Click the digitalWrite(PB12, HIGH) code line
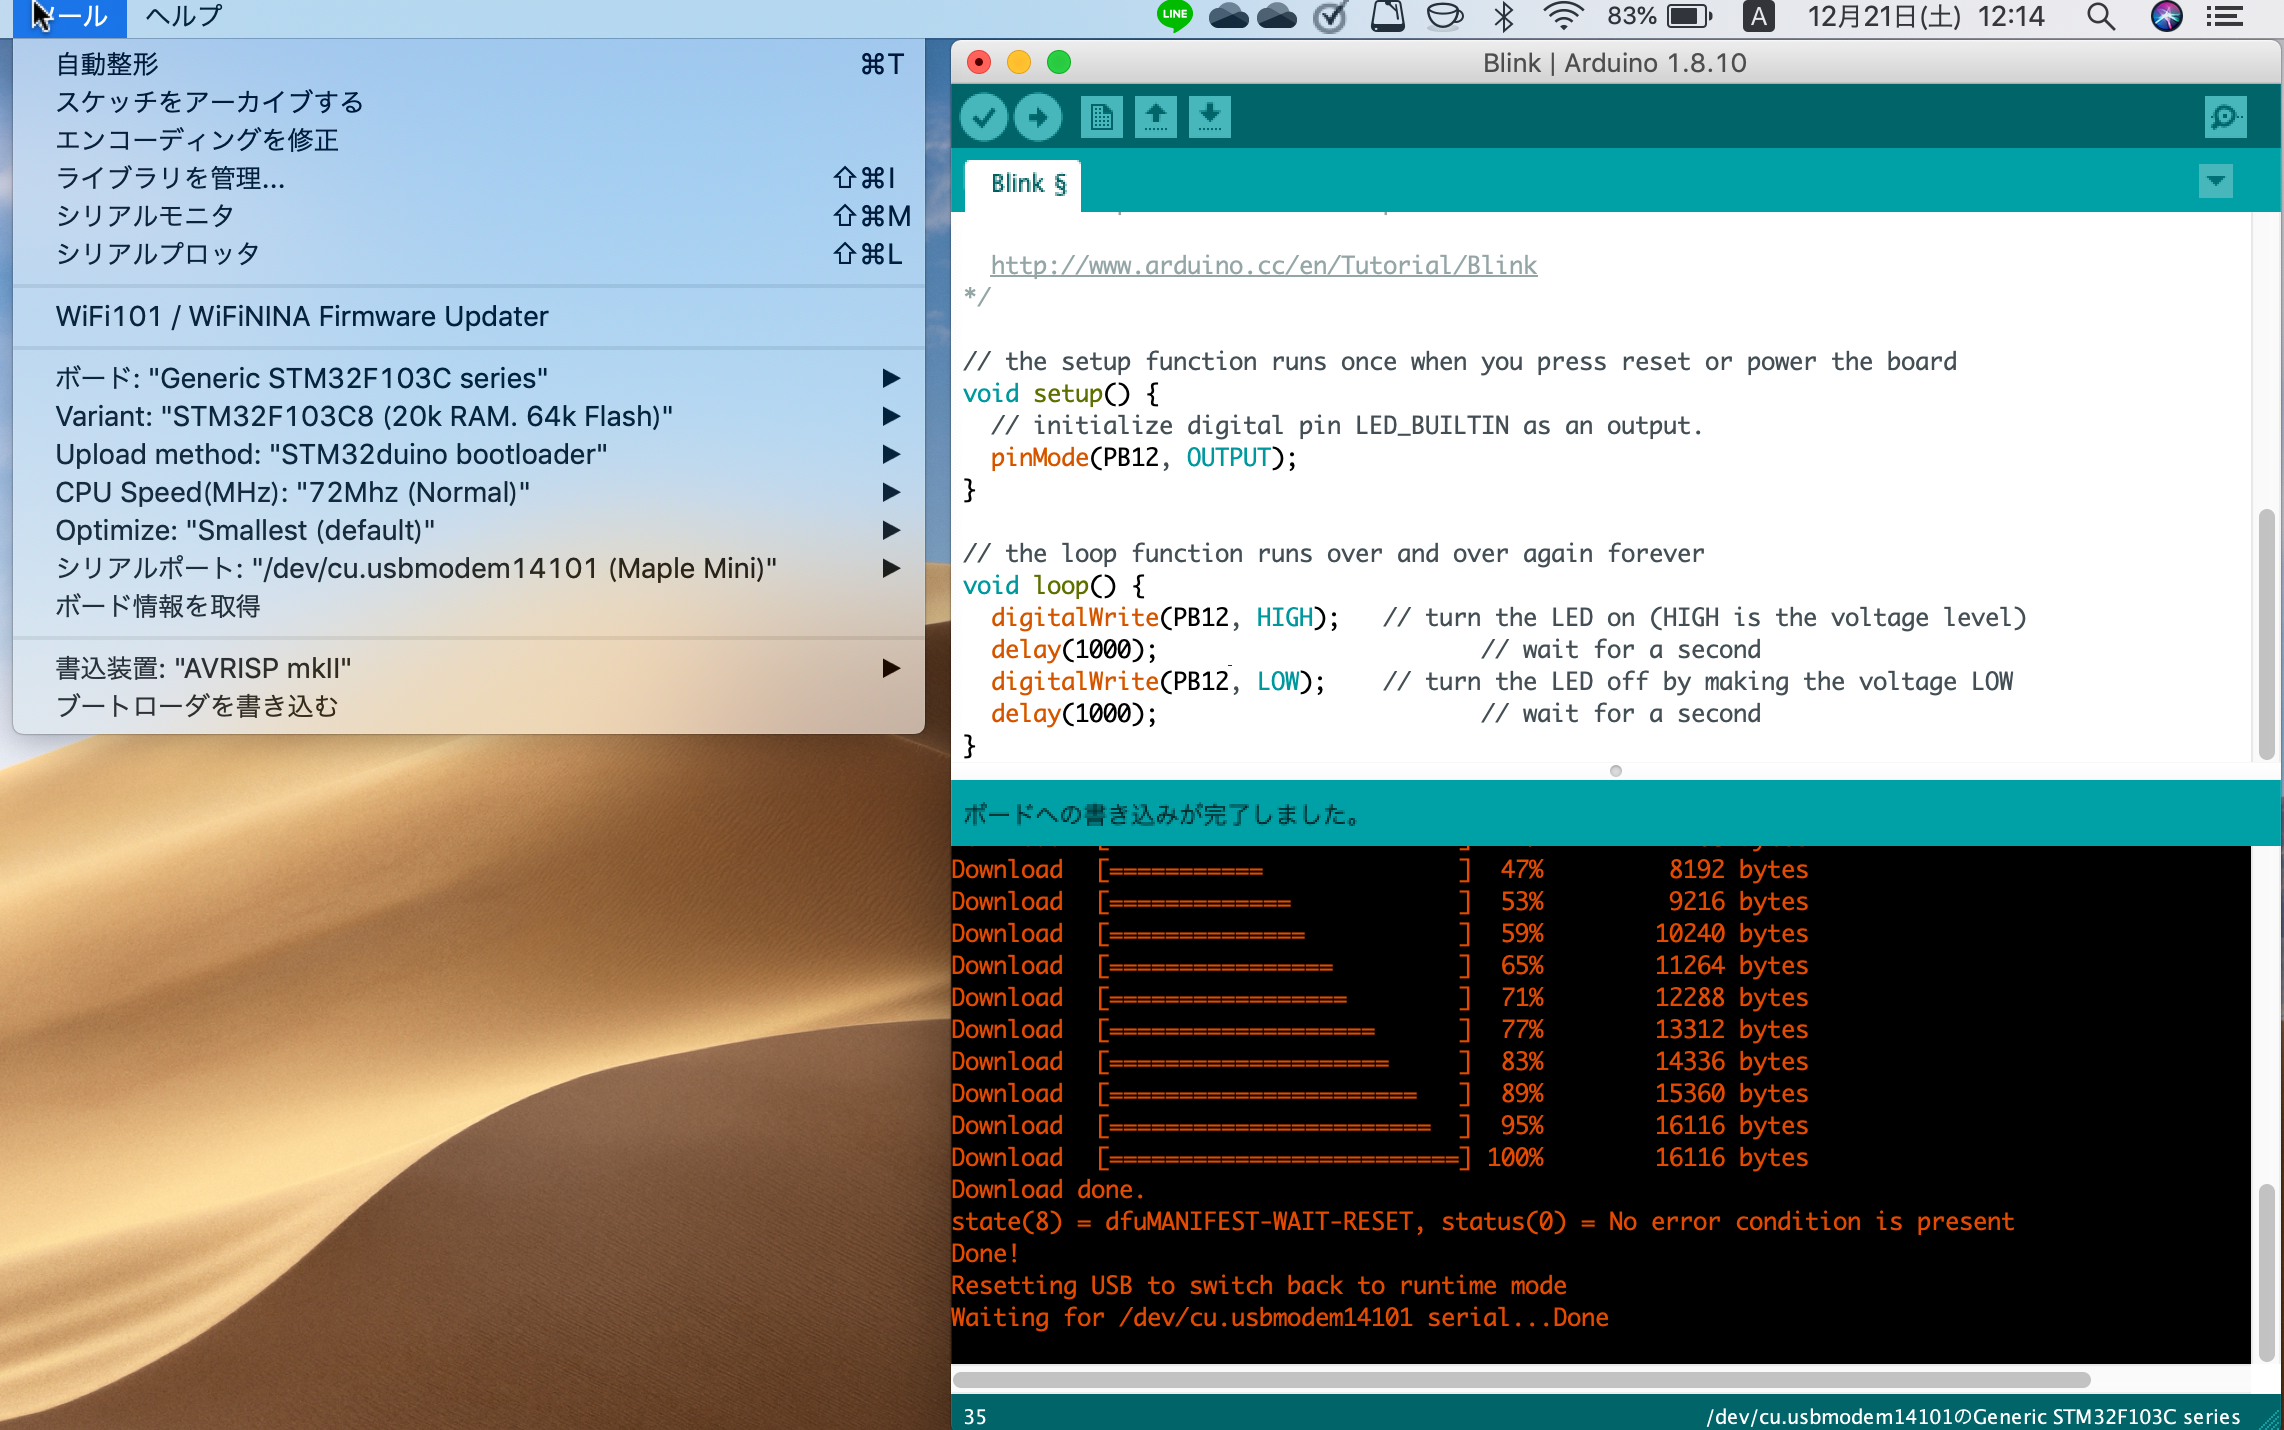The width and height of the screenshot is (2284, 1430). pos(1164,618)
